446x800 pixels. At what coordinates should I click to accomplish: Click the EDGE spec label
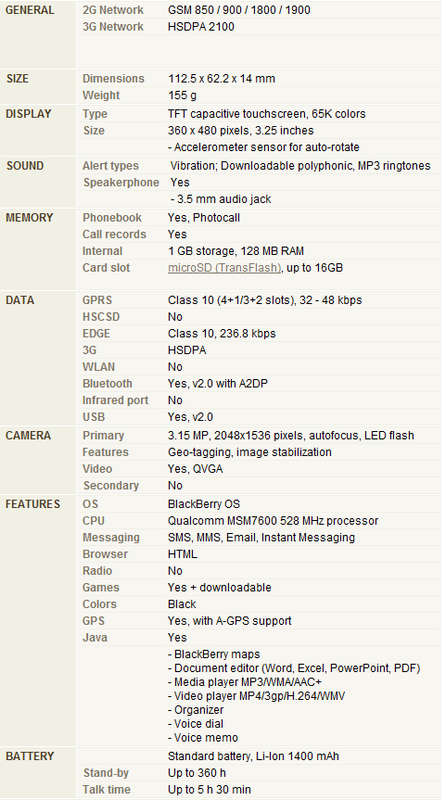[96, 333]
